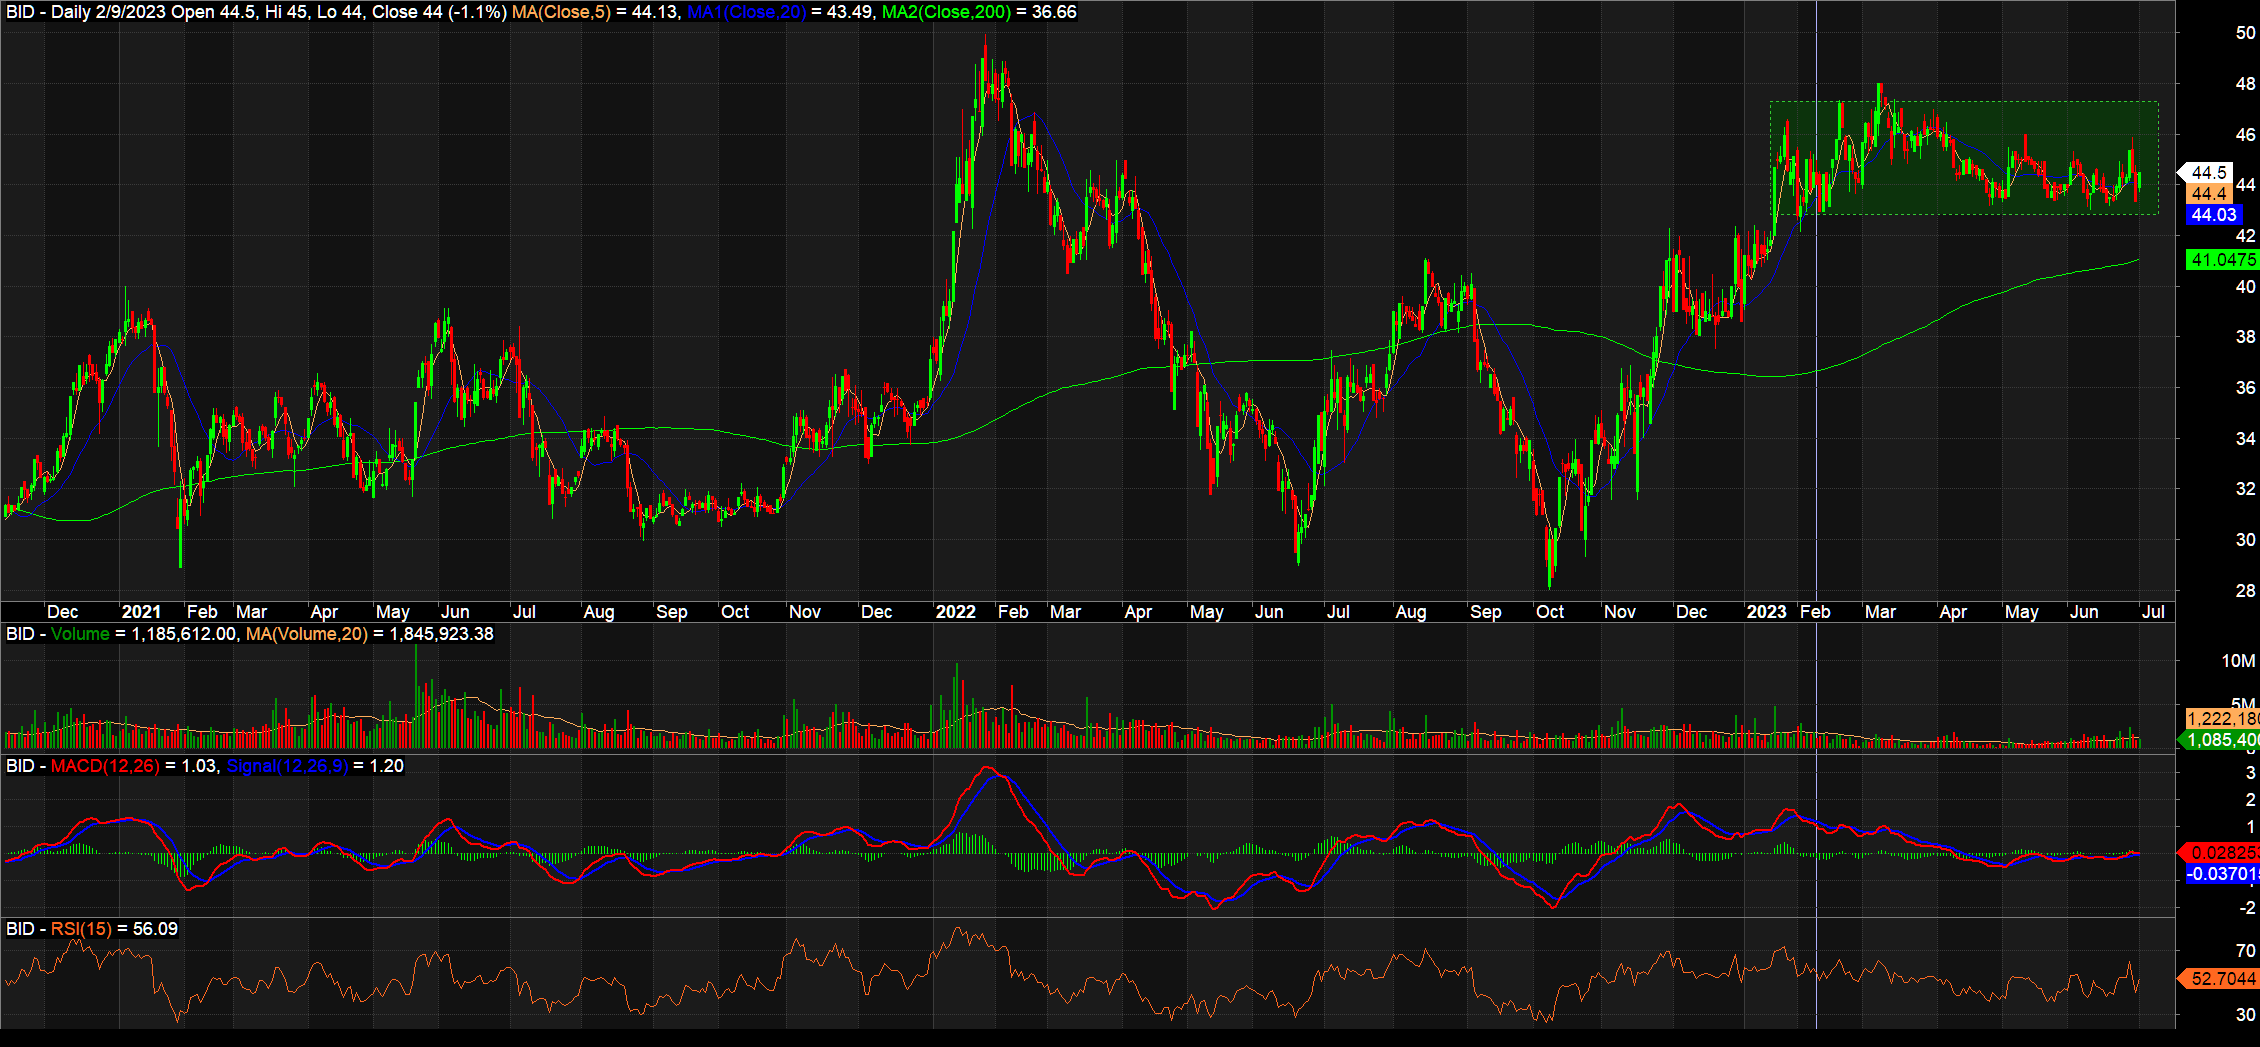The width and height of the screenshot is (2260, 1047).
Task: Click the 2023 year label on time axis
Action: 1766,612
